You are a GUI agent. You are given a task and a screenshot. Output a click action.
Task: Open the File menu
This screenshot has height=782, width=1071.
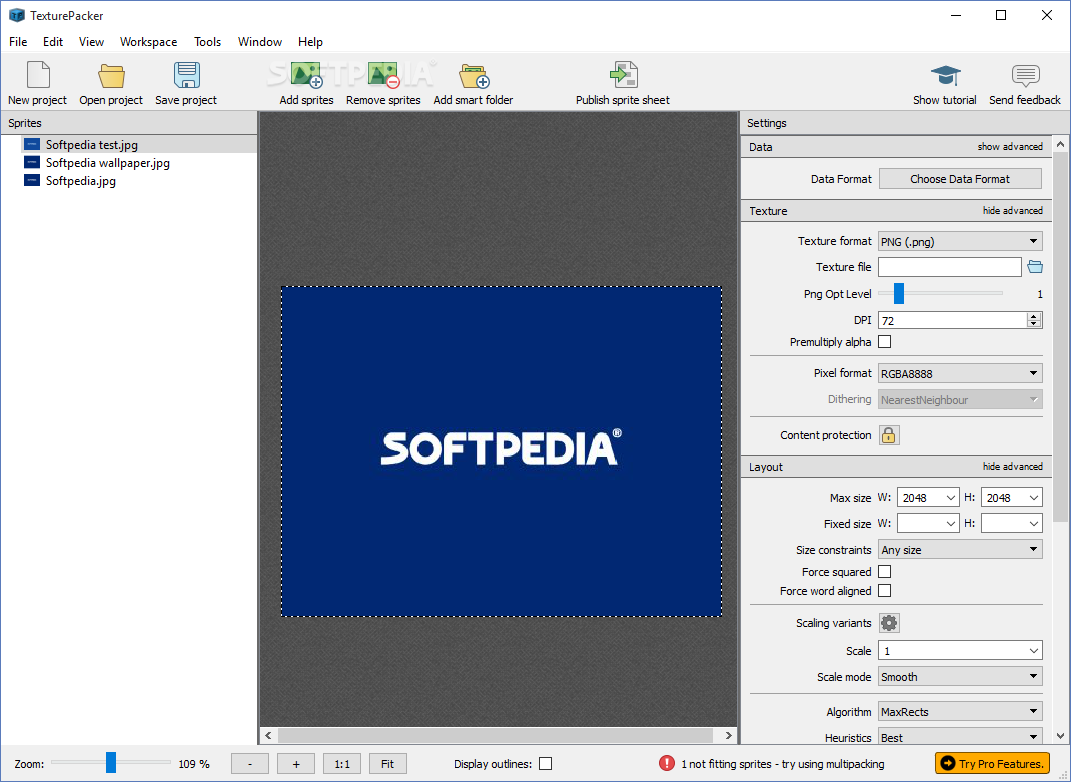click(18, 42)
